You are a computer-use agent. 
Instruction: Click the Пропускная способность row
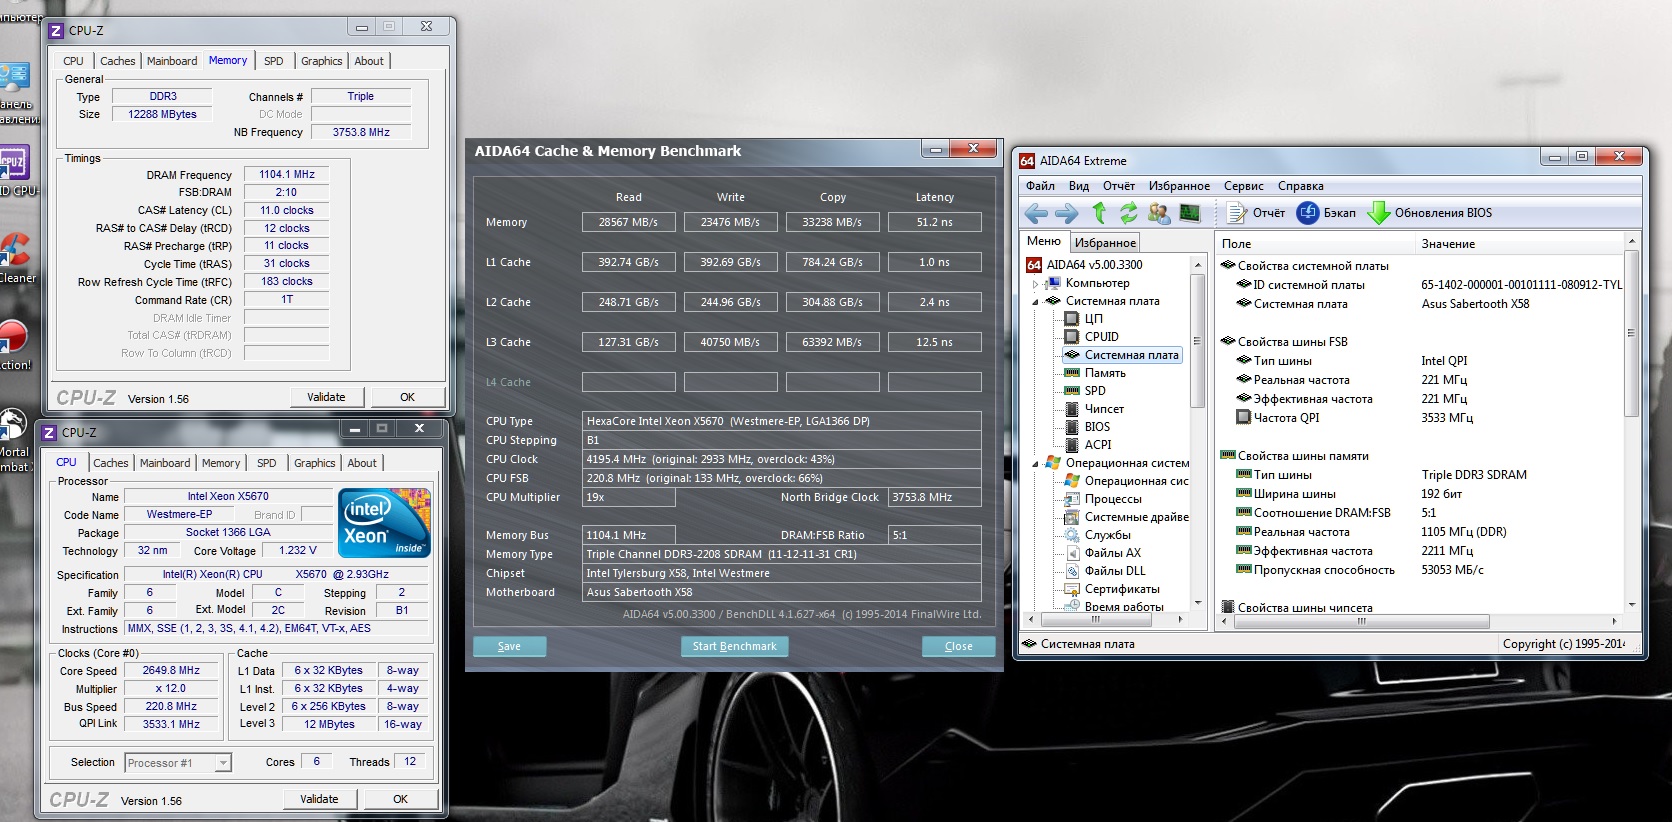(x=1420, y=570)
